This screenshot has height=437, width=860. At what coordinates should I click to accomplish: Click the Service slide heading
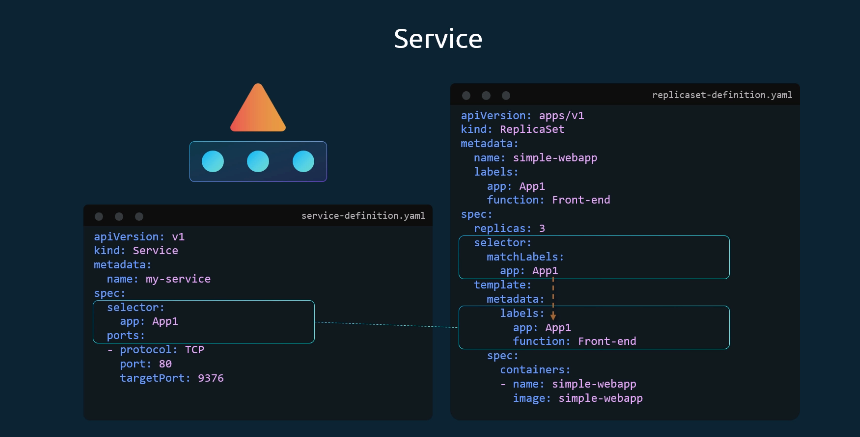click(437, 39)
